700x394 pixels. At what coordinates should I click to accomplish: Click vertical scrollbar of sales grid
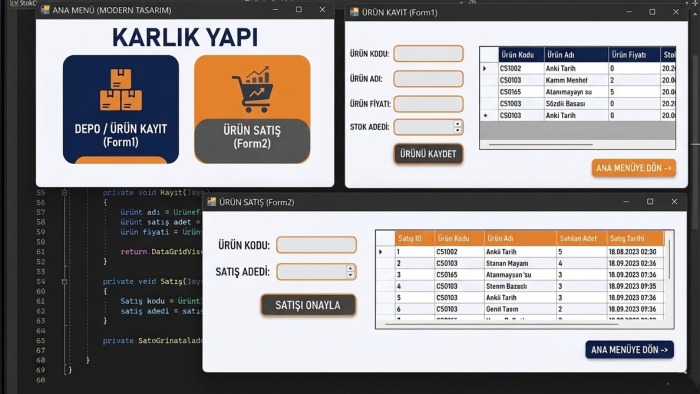click(669, 259)
